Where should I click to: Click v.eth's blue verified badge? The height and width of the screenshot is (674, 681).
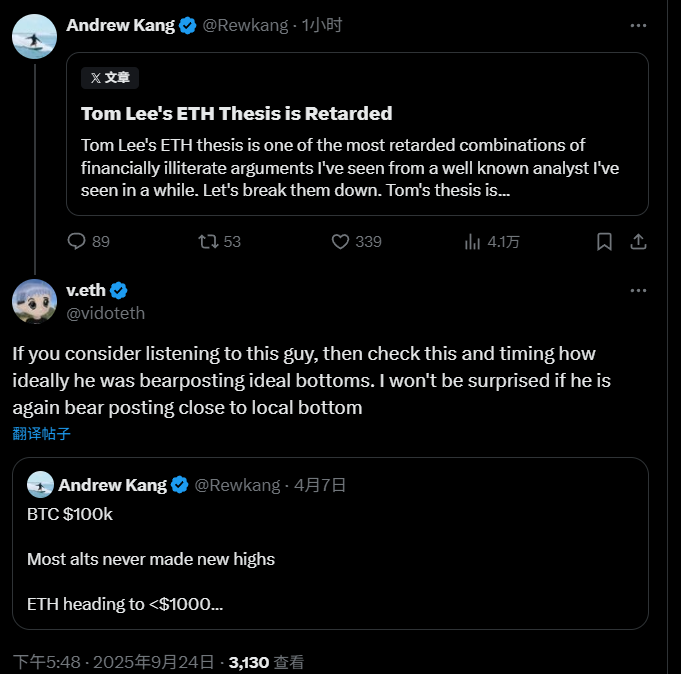tap(119, 291)
